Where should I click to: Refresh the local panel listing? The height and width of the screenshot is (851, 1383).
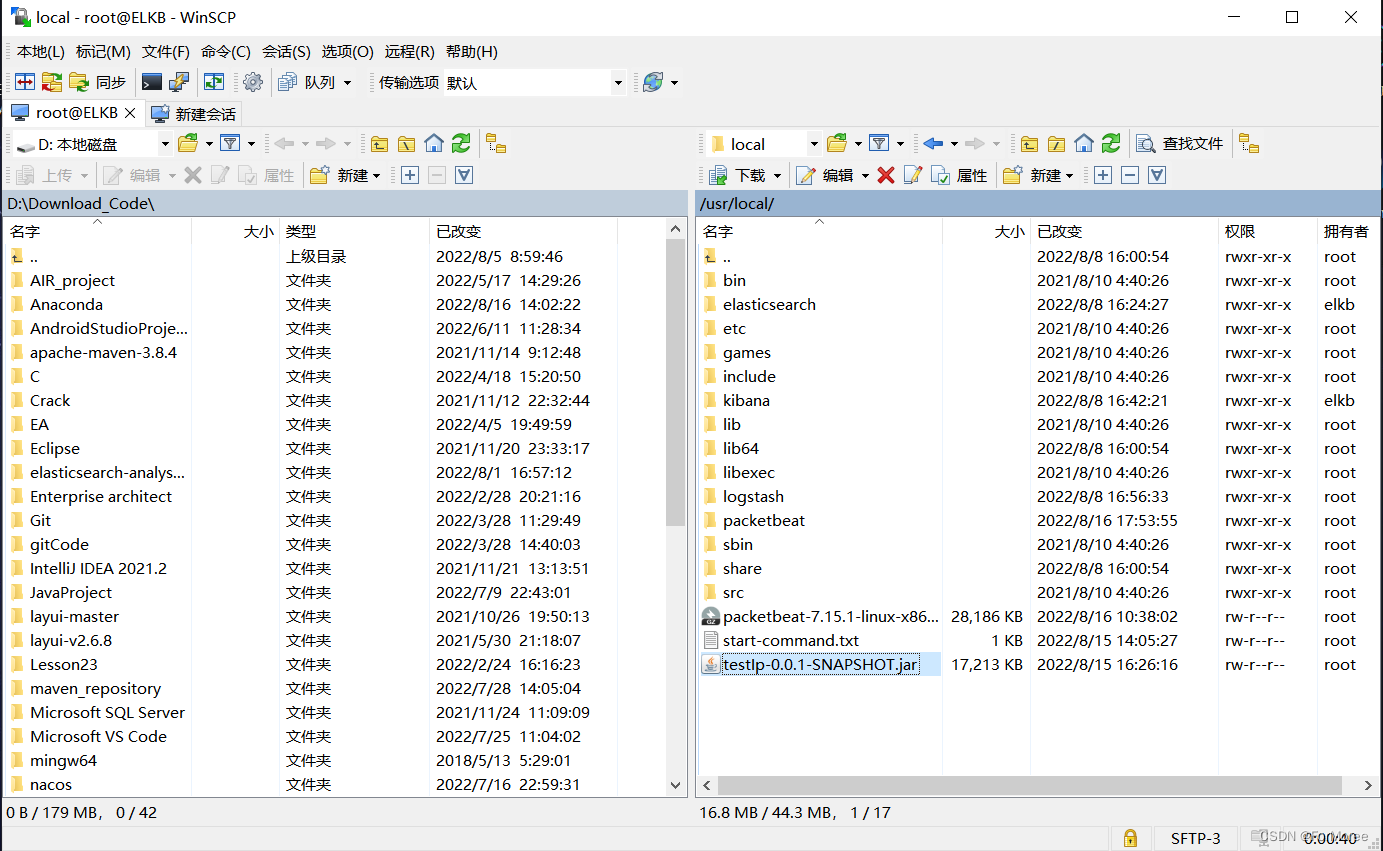click(x=460, y=143)
